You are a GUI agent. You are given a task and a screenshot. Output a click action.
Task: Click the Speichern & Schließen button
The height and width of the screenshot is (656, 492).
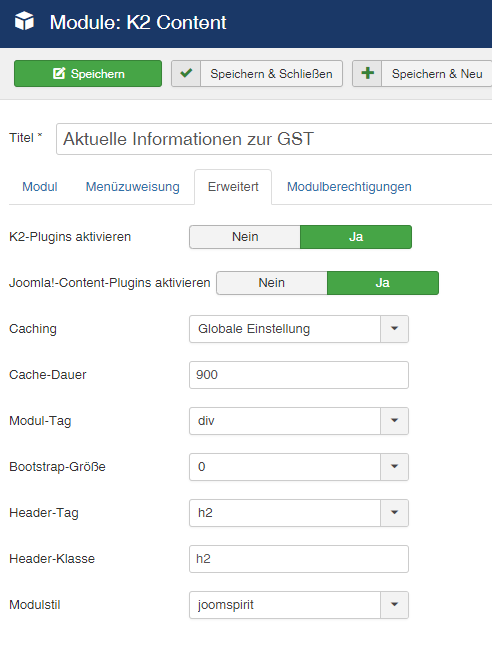257,74
